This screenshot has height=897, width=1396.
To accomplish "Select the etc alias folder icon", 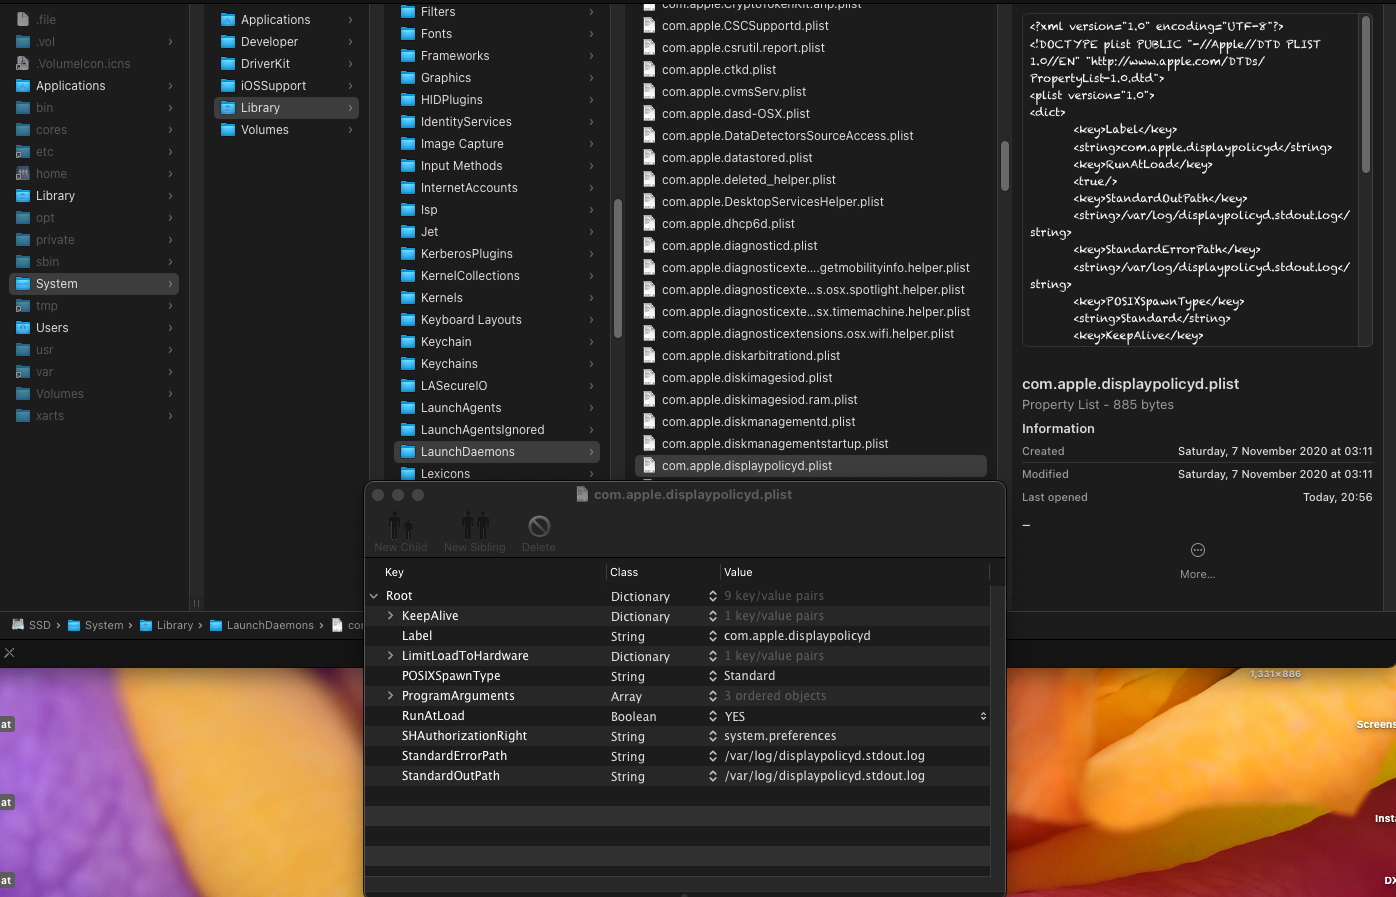I will pos(23,152).
